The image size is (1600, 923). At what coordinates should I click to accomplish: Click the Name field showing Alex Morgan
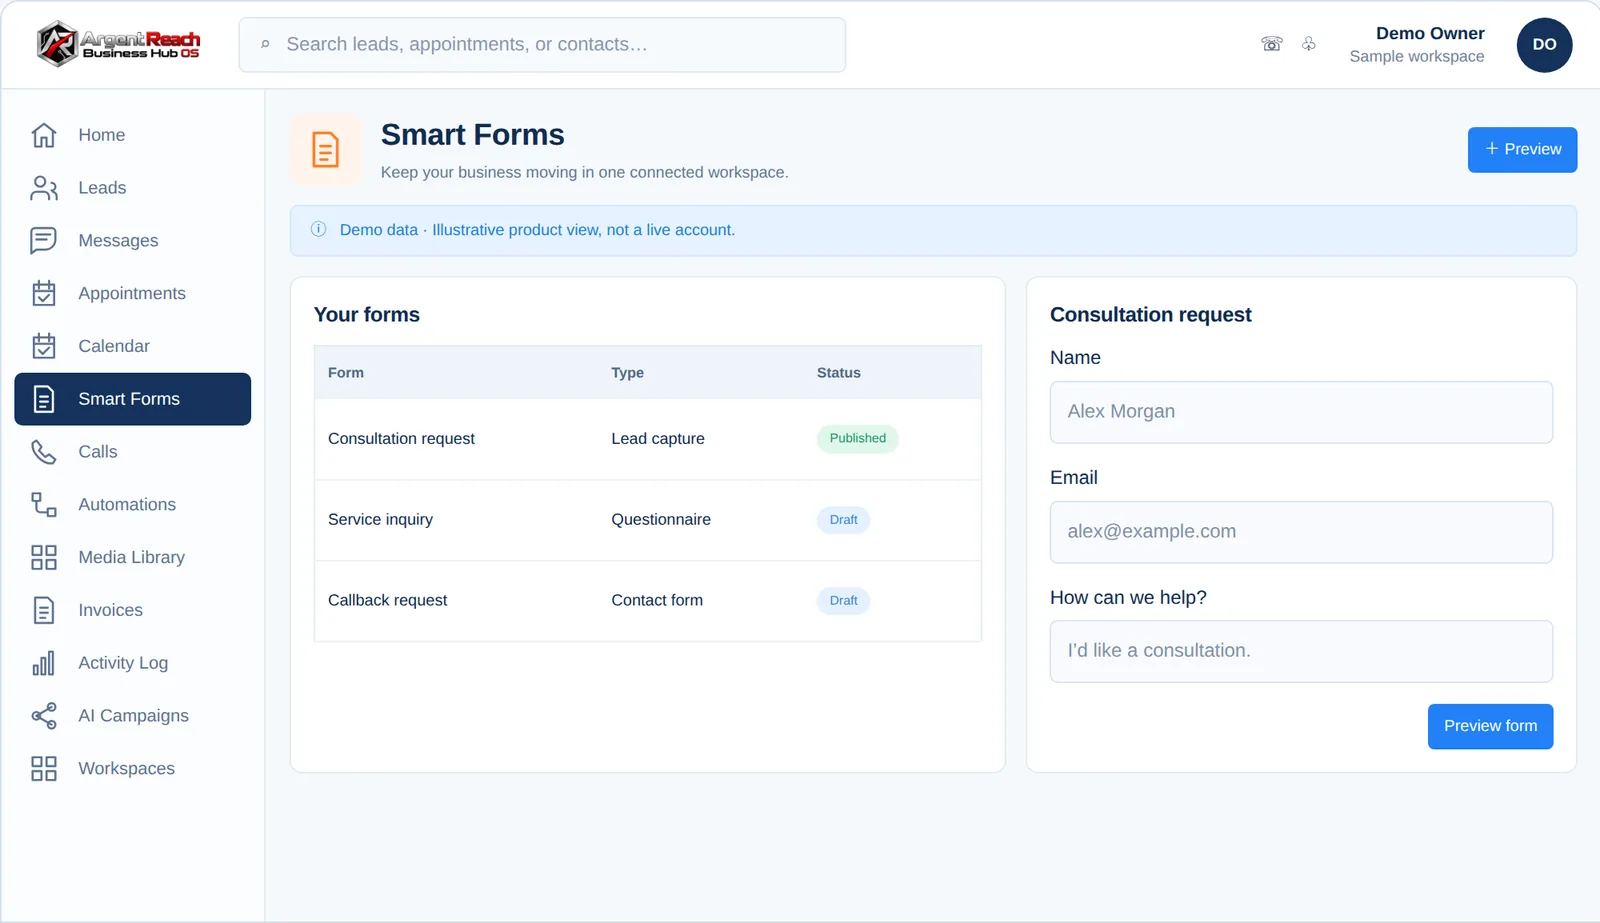(x=1301, y=412)
